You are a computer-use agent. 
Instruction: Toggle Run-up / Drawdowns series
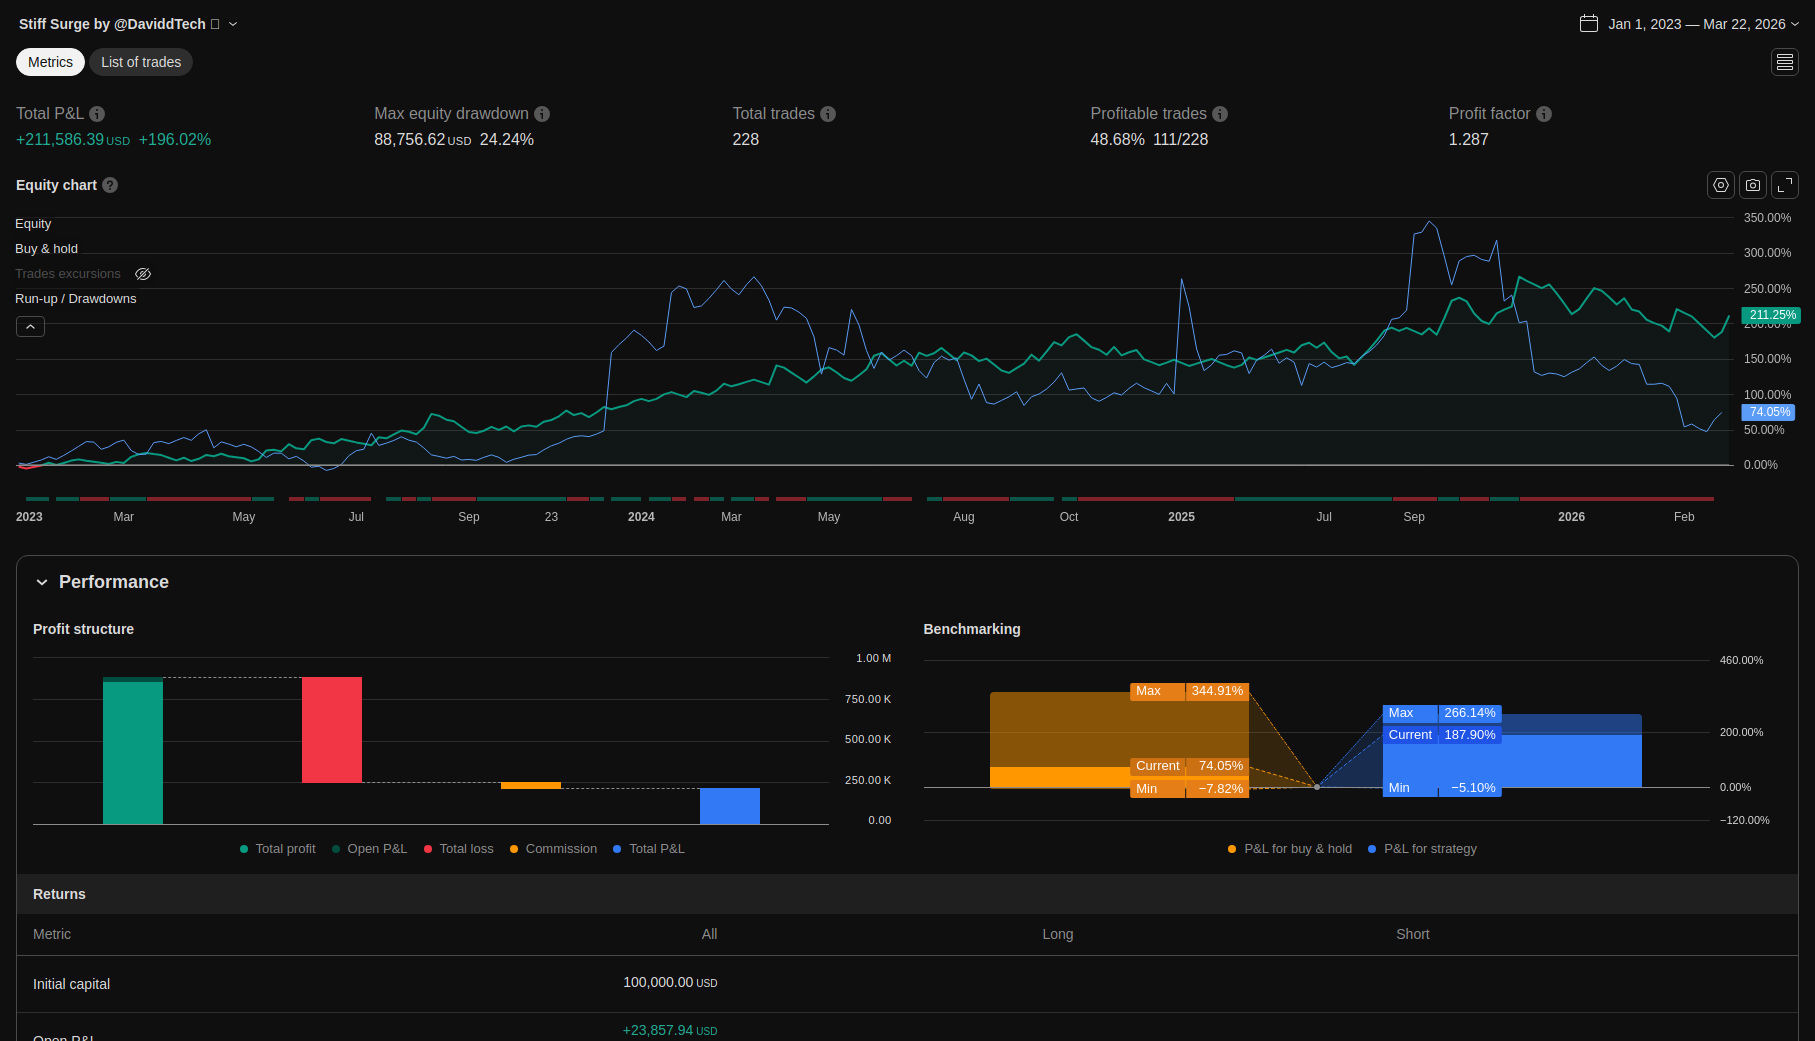[75, 299]
